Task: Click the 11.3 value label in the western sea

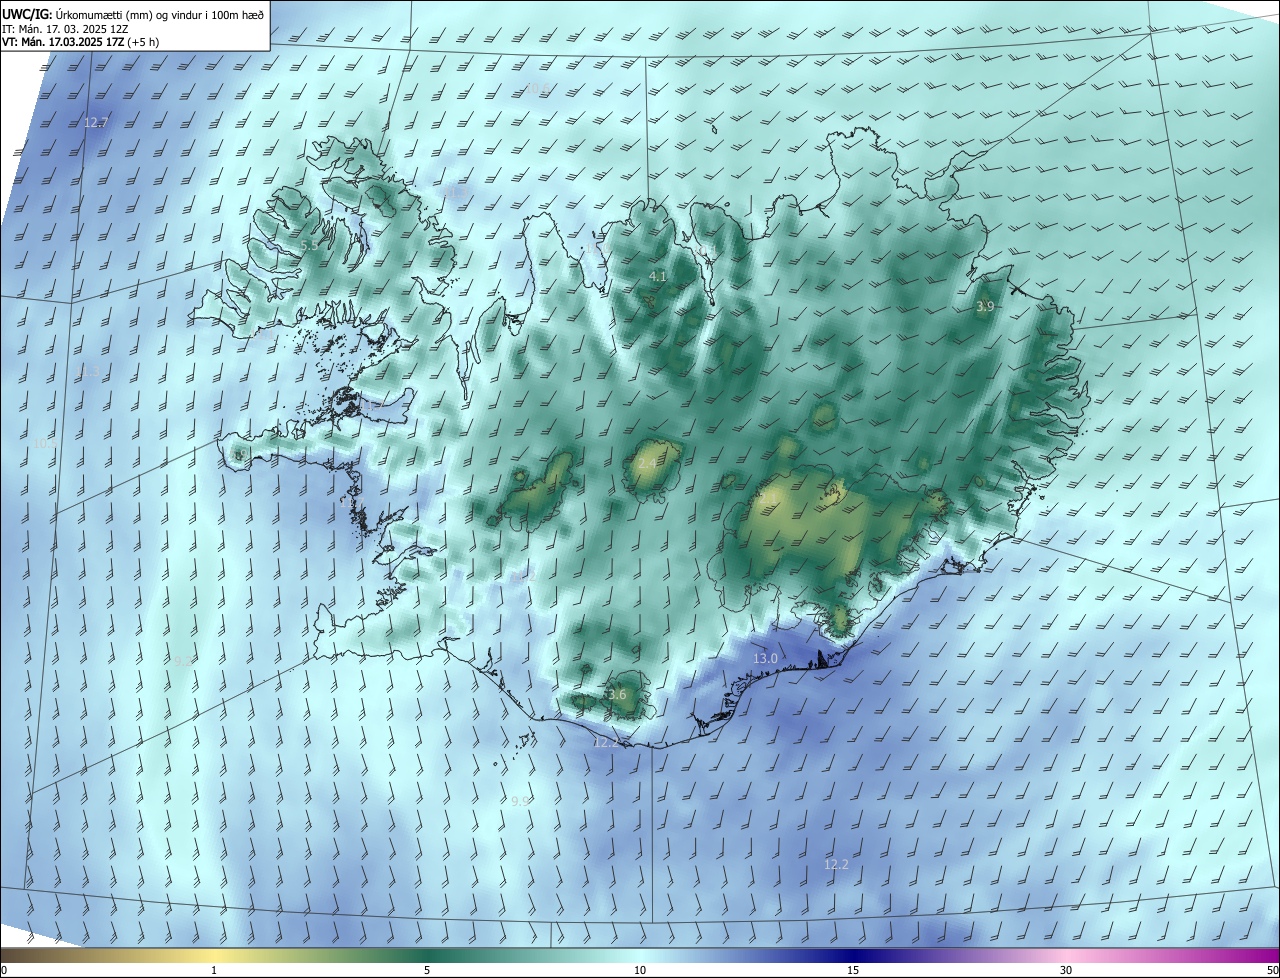Action: pos(89,372)
